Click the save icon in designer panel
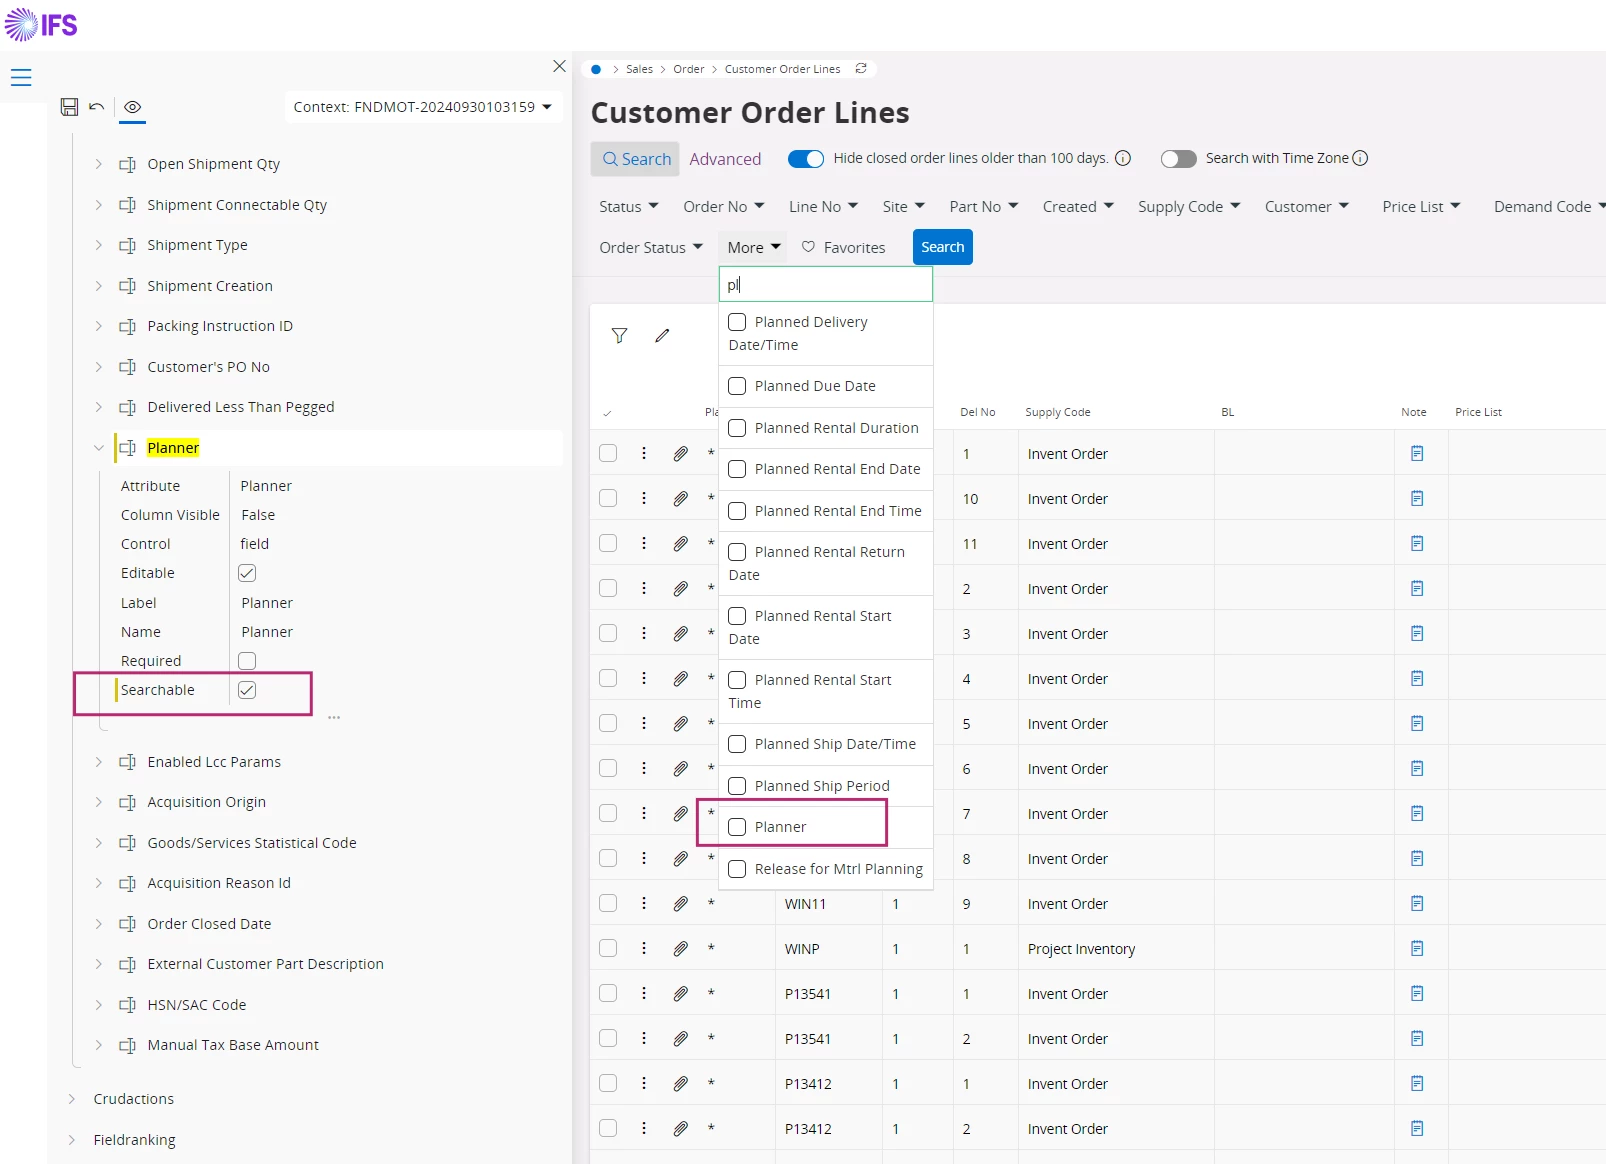This screenshot has height=1164, width=1606. pos(69,107)
